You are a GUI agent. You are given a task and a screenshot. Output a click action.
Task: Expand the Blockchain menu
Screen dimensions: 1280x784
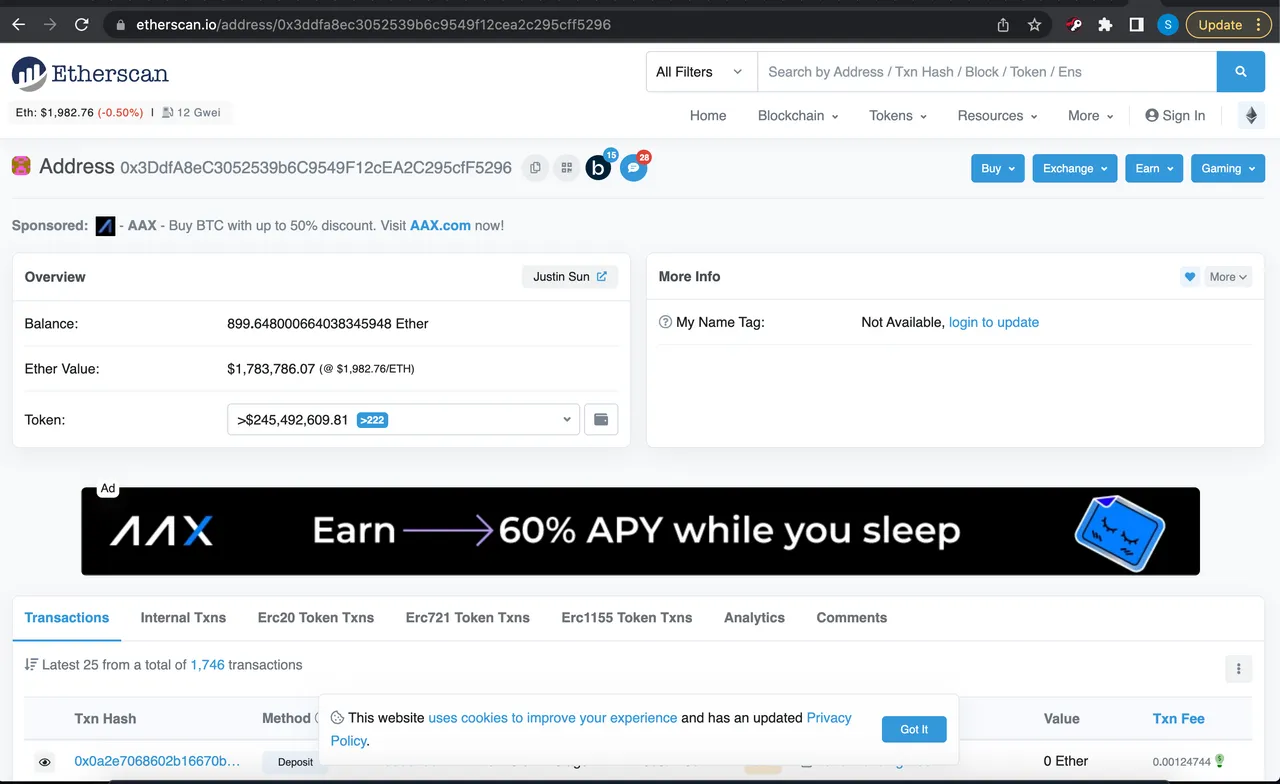[x=798, y=116]
